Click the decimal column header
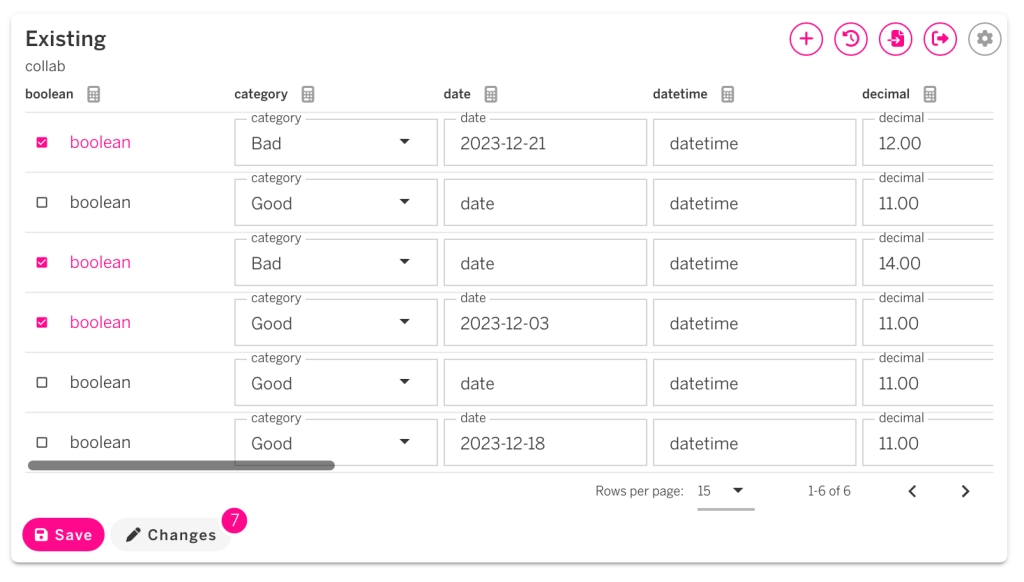 [x=885, y=94]
